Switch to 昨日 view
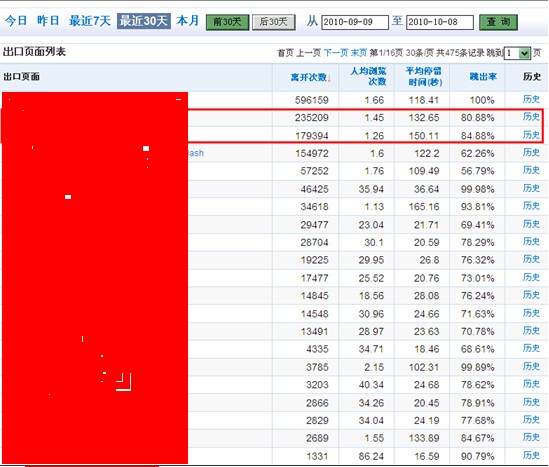 click(48, 21)
